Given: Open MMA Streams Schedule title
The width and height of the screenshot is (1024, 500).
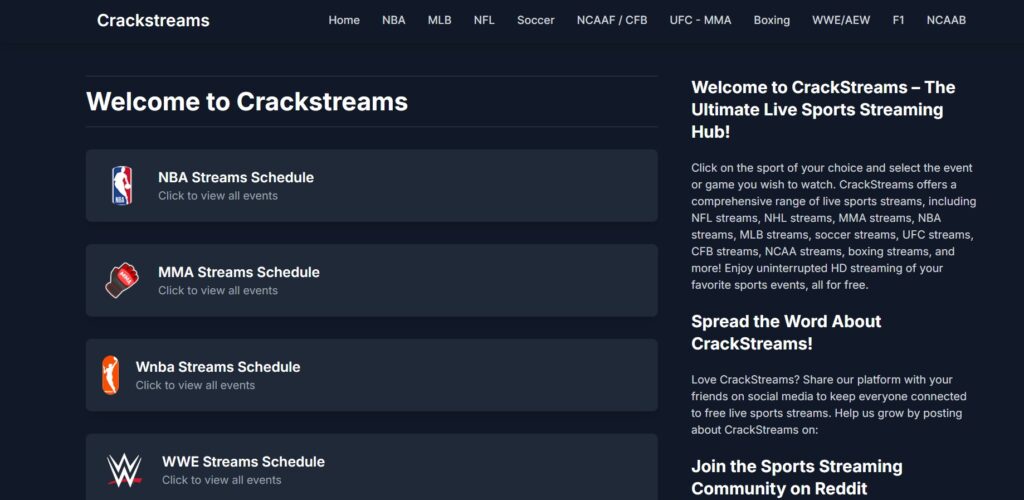Looking at the screenshot, I should [239, 272].
